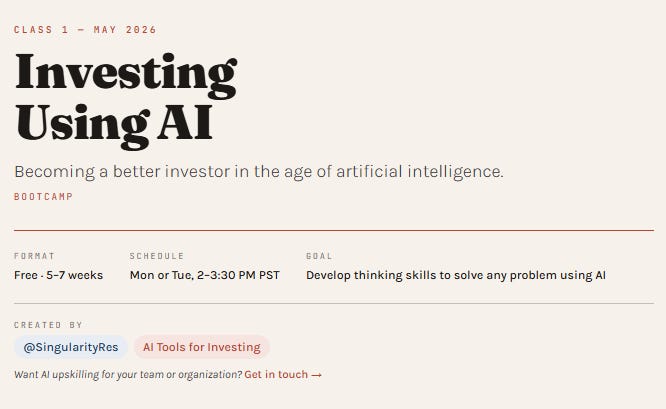
Task: Click the GOAL label
Action: (x=319, y=256)
